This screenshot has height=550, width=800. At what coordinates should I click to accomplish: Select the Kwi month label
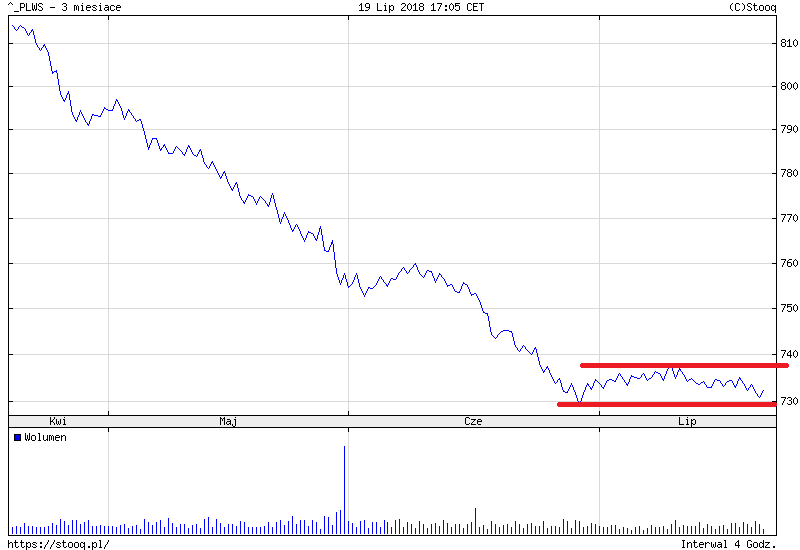point(58,422)
